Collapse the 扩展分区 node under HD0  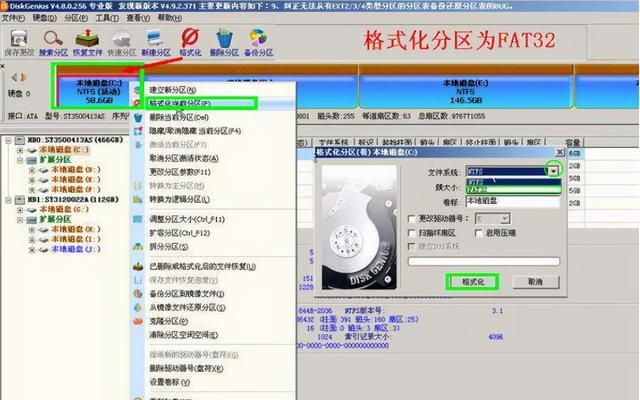click(20, 160)
